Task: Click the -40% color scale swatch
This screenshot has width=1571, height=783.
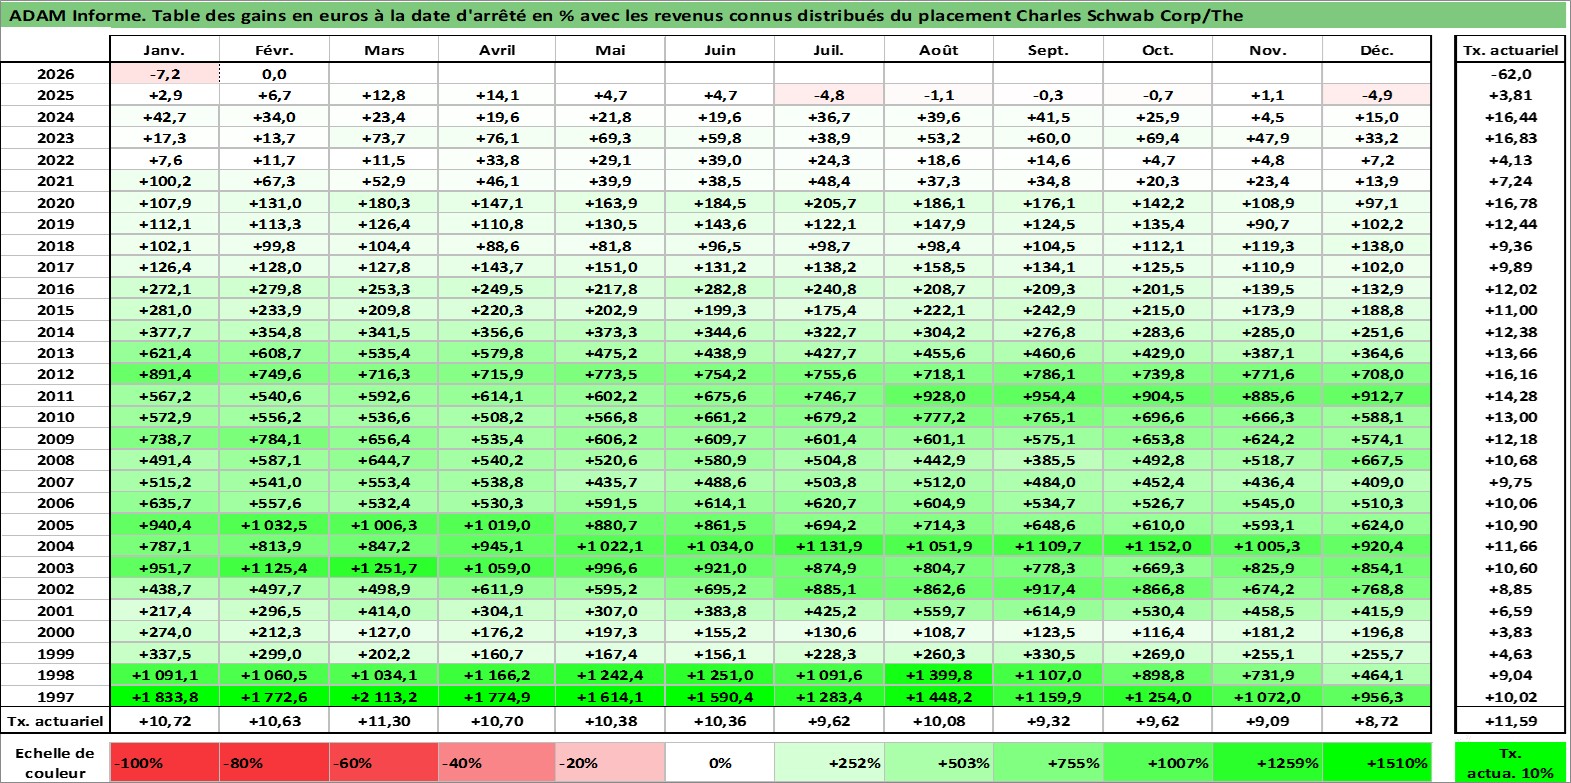Action: click(x=497, y=762)
